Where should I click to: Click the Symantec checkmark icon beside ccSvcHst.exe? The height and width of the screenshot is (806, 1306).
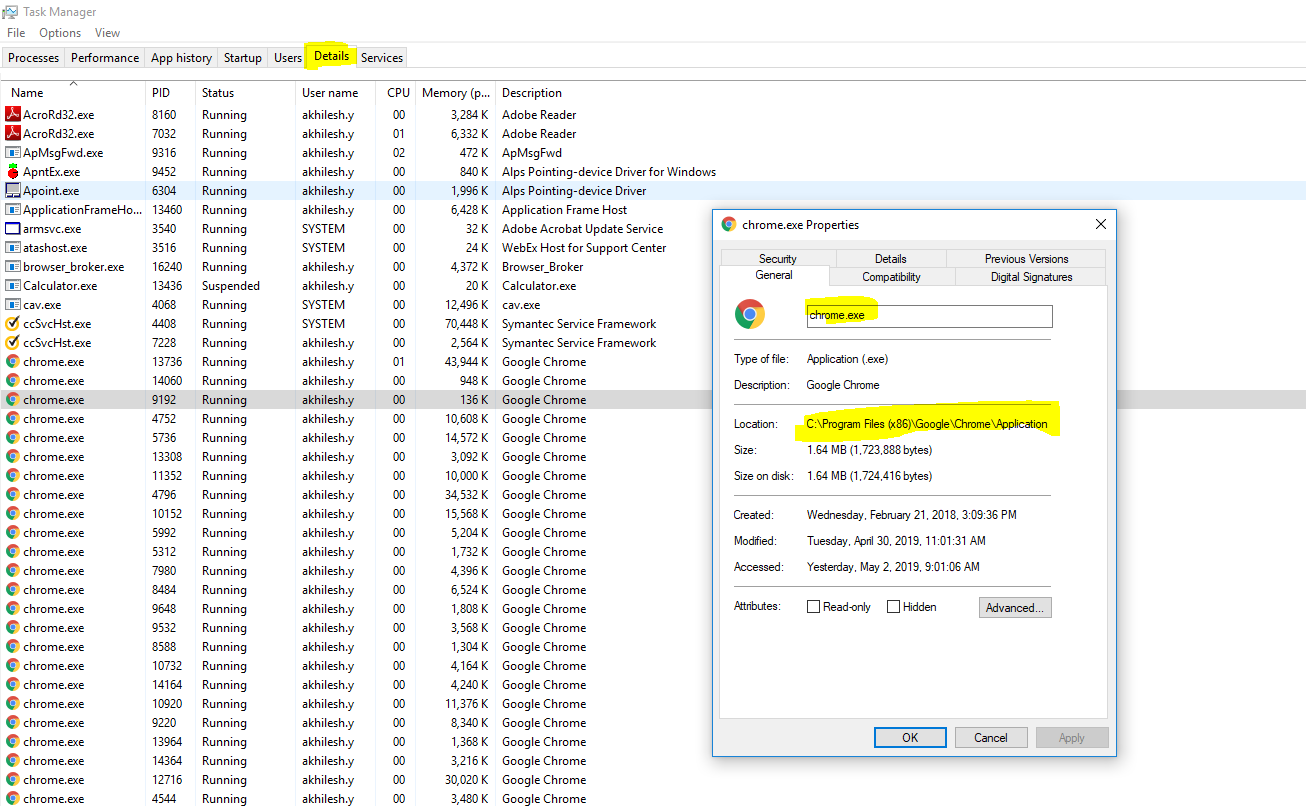[x=10, y=323]
